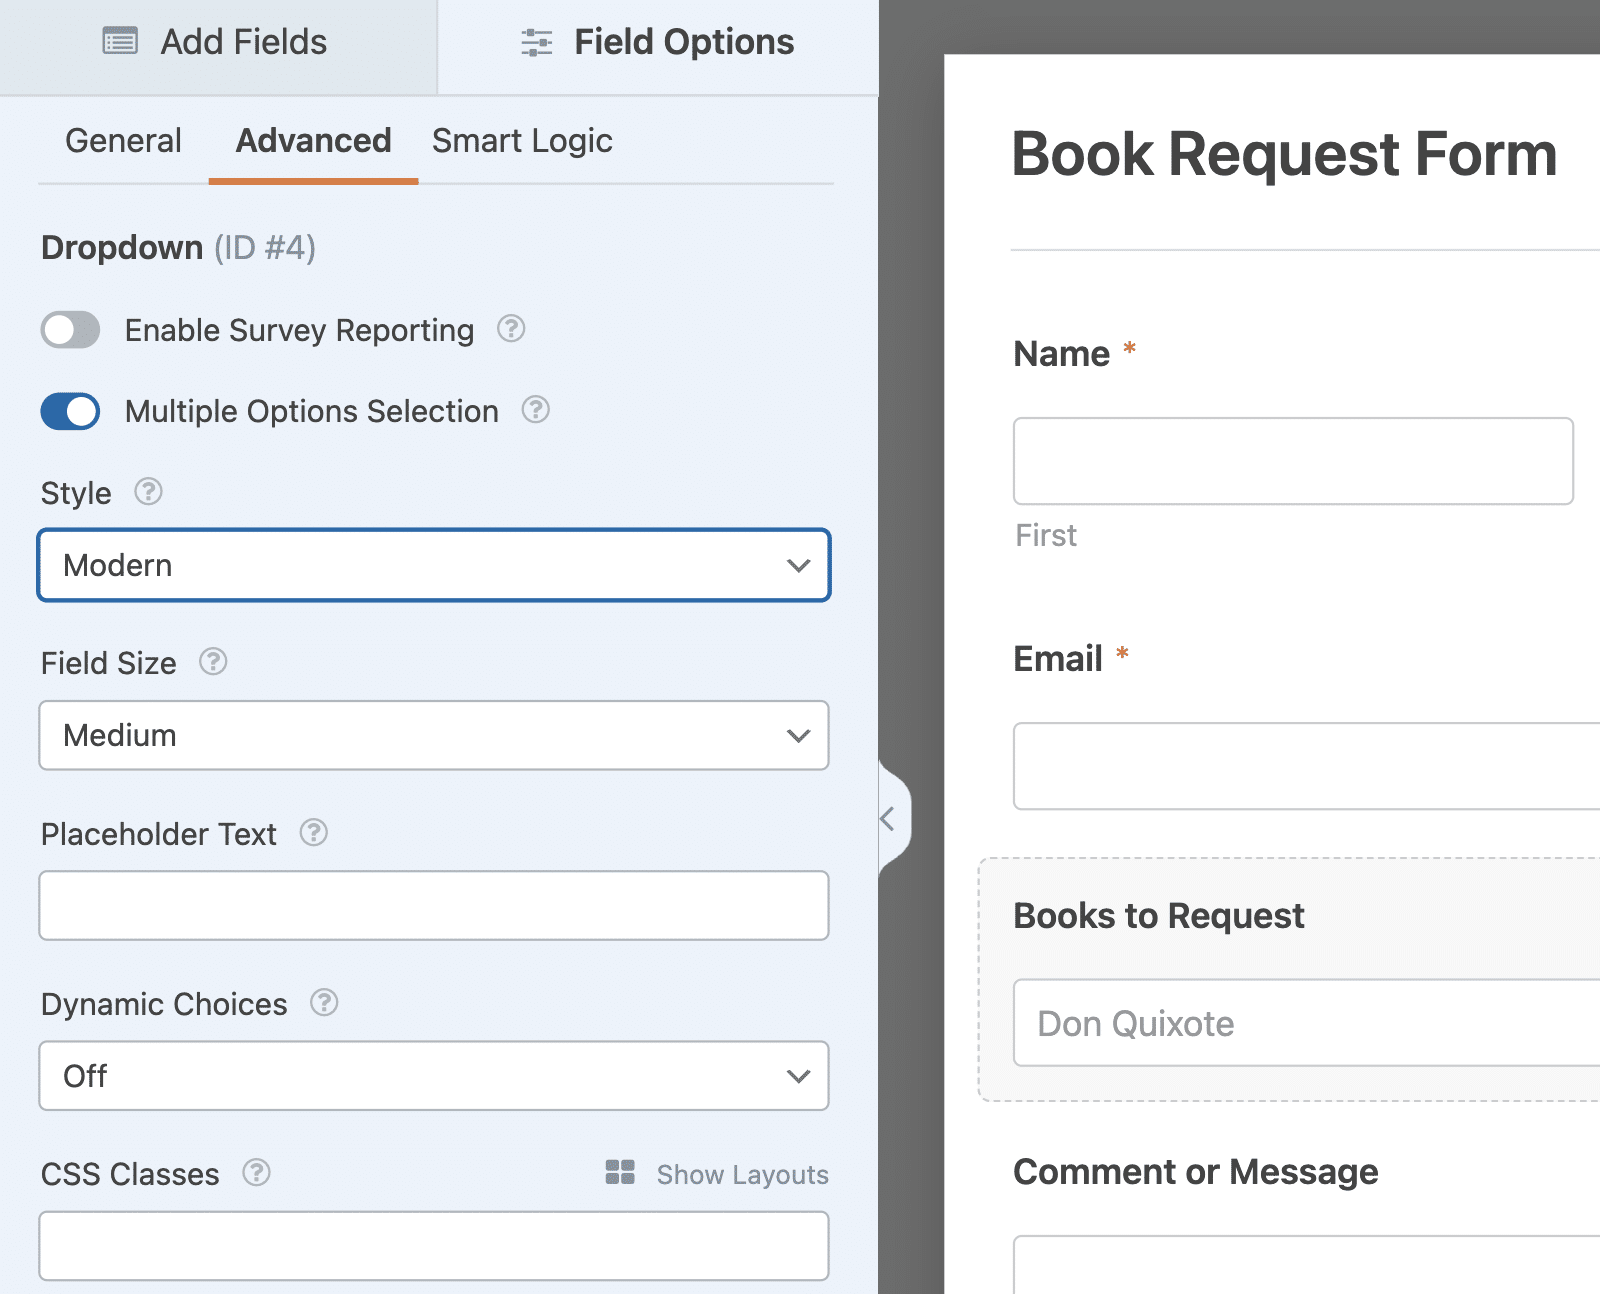The image size is (1600, 1294).
Task: Click the Add Fields panel icon
Action: point(119,41)
